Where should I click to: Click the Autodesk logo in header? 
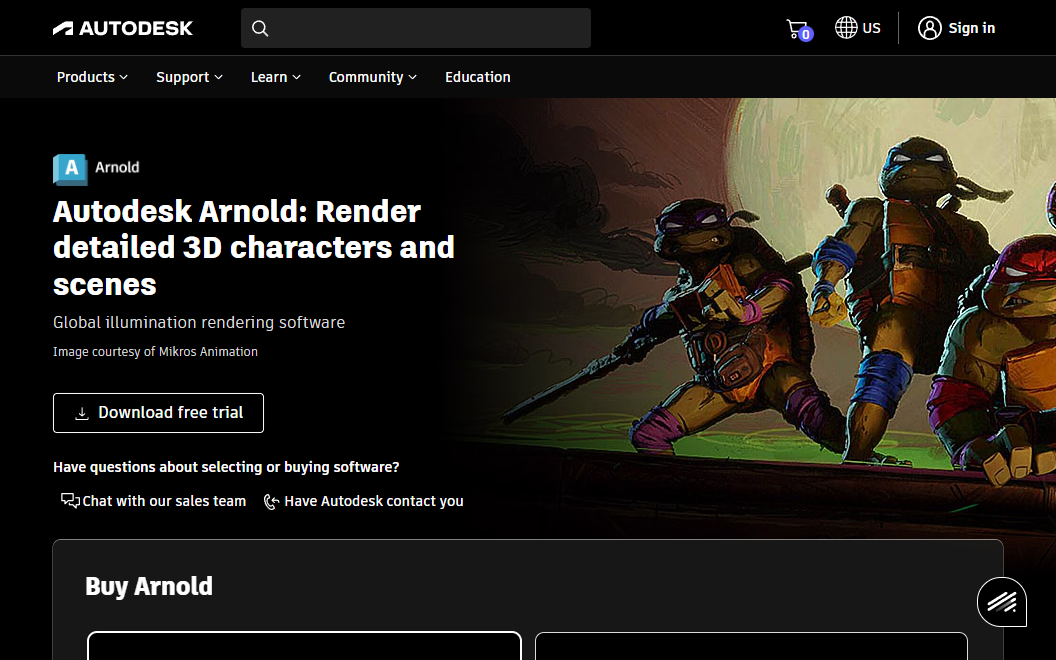(x=123, y=28)
